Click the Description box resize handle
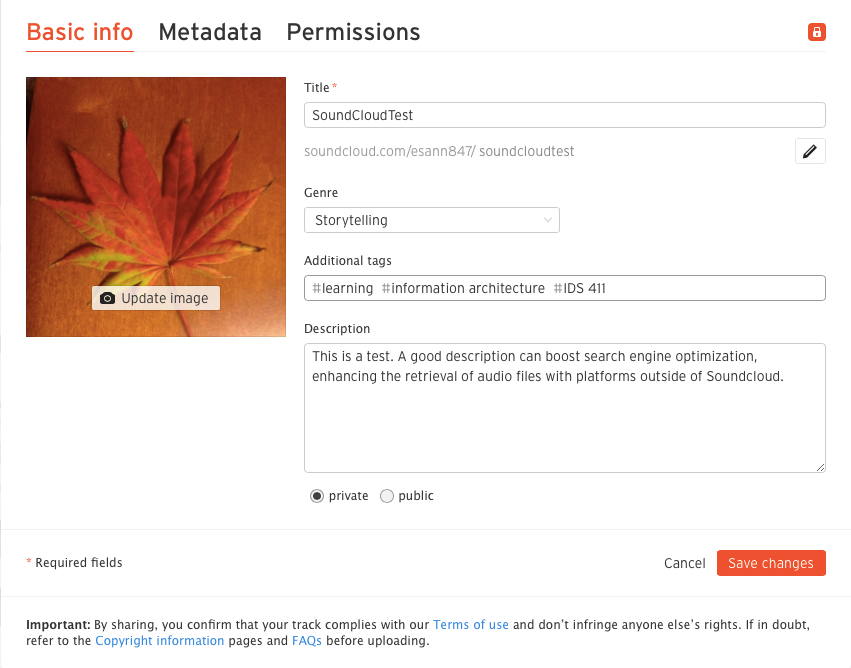Image resolution: width=851 pixels, height=668 pixels. pos(820,467)
